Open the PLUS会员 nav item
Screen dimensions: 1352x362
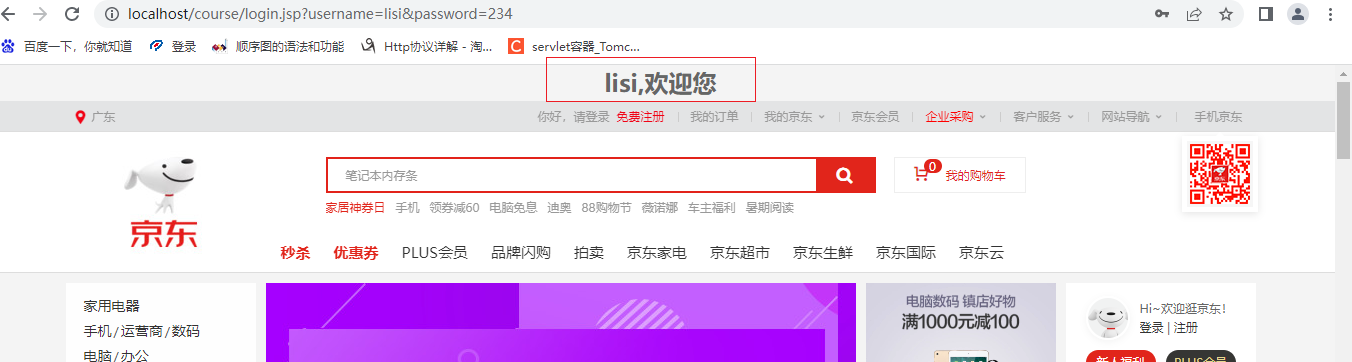[434, 252]
